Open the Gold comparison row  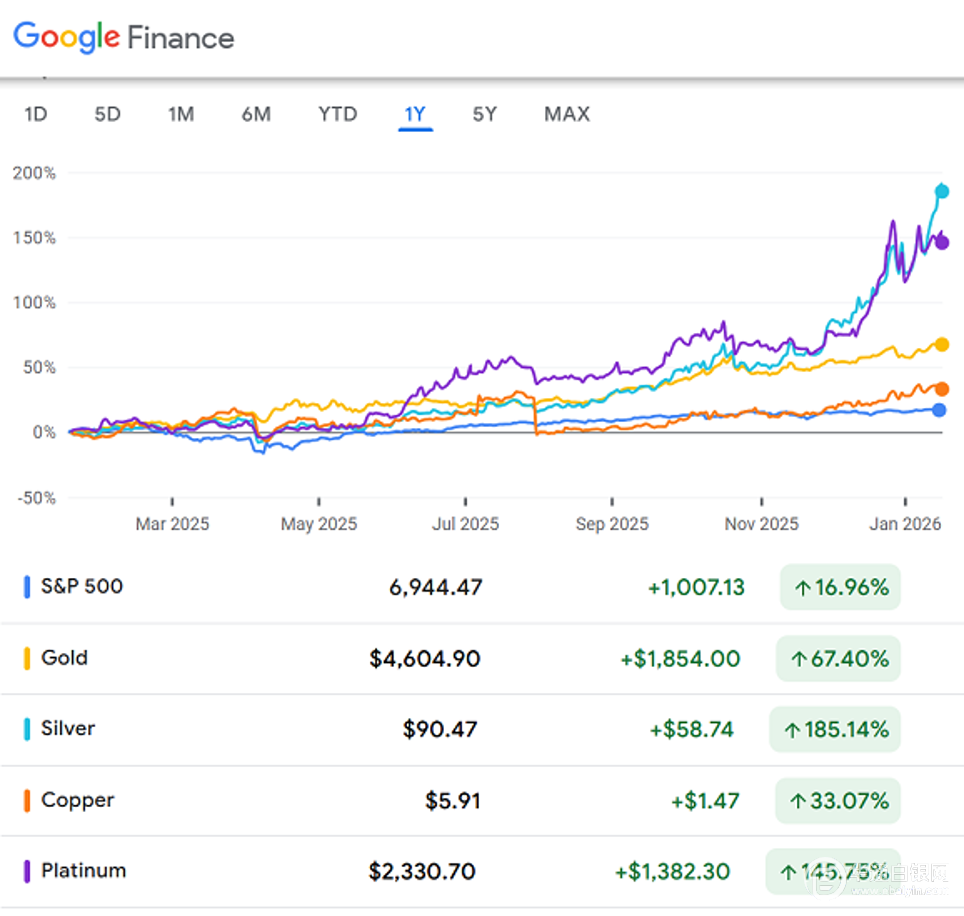64,658
